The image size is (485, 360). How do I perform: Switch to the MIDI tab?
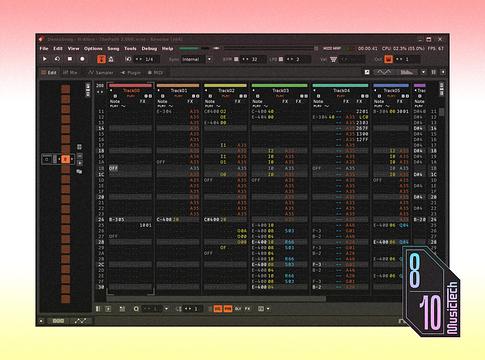(x=155, y=72)
